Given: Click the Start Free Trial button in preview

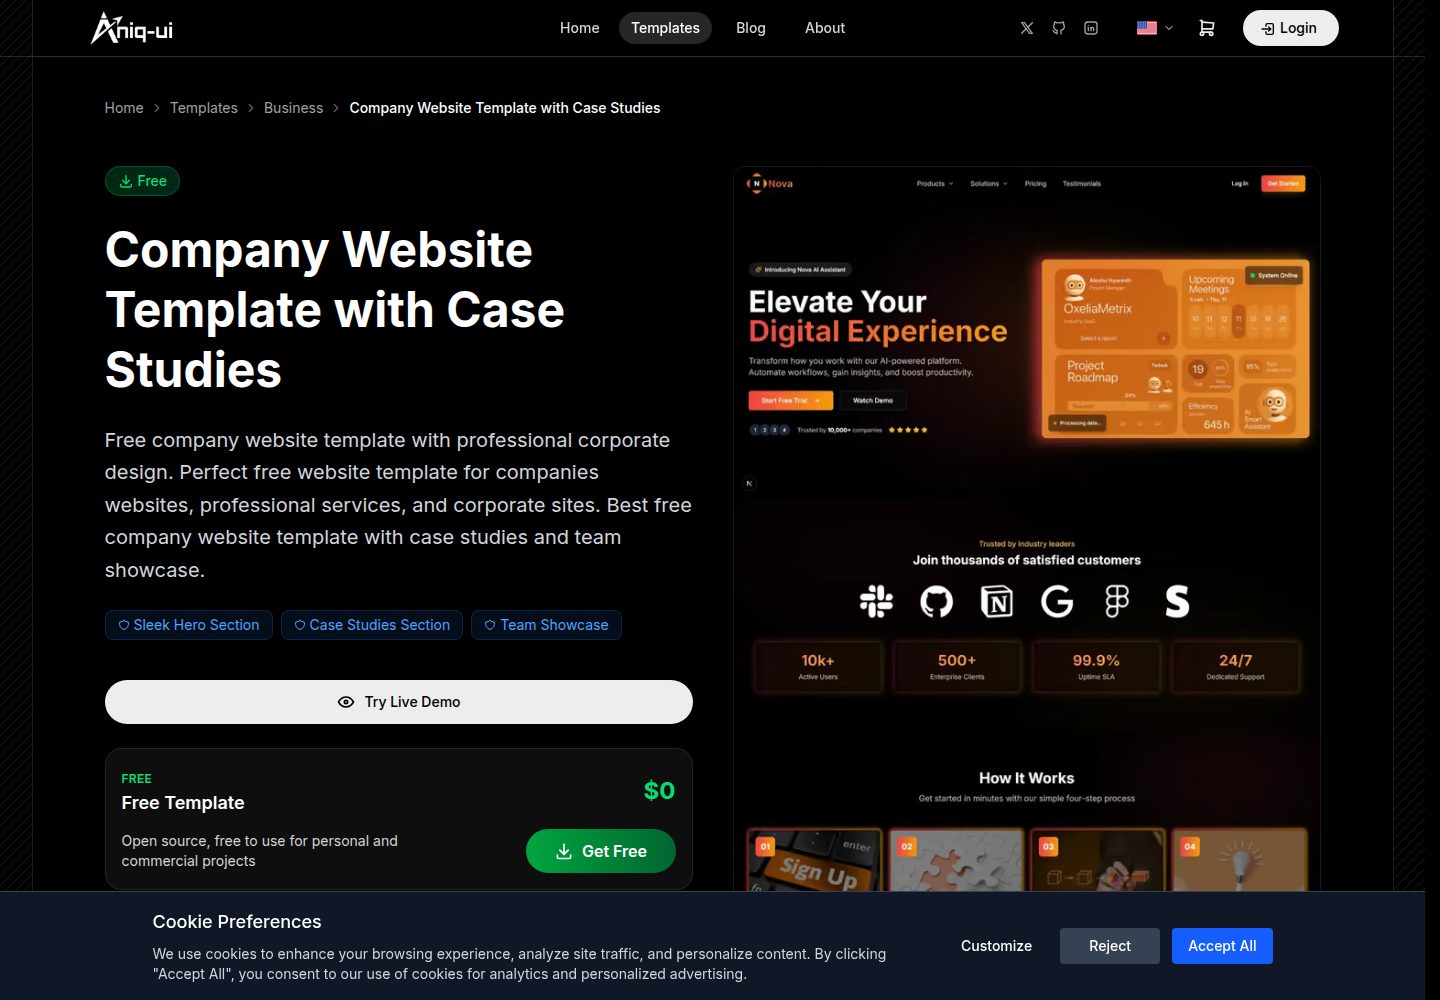Looking at the screenshot, I should tap(790, 400).
